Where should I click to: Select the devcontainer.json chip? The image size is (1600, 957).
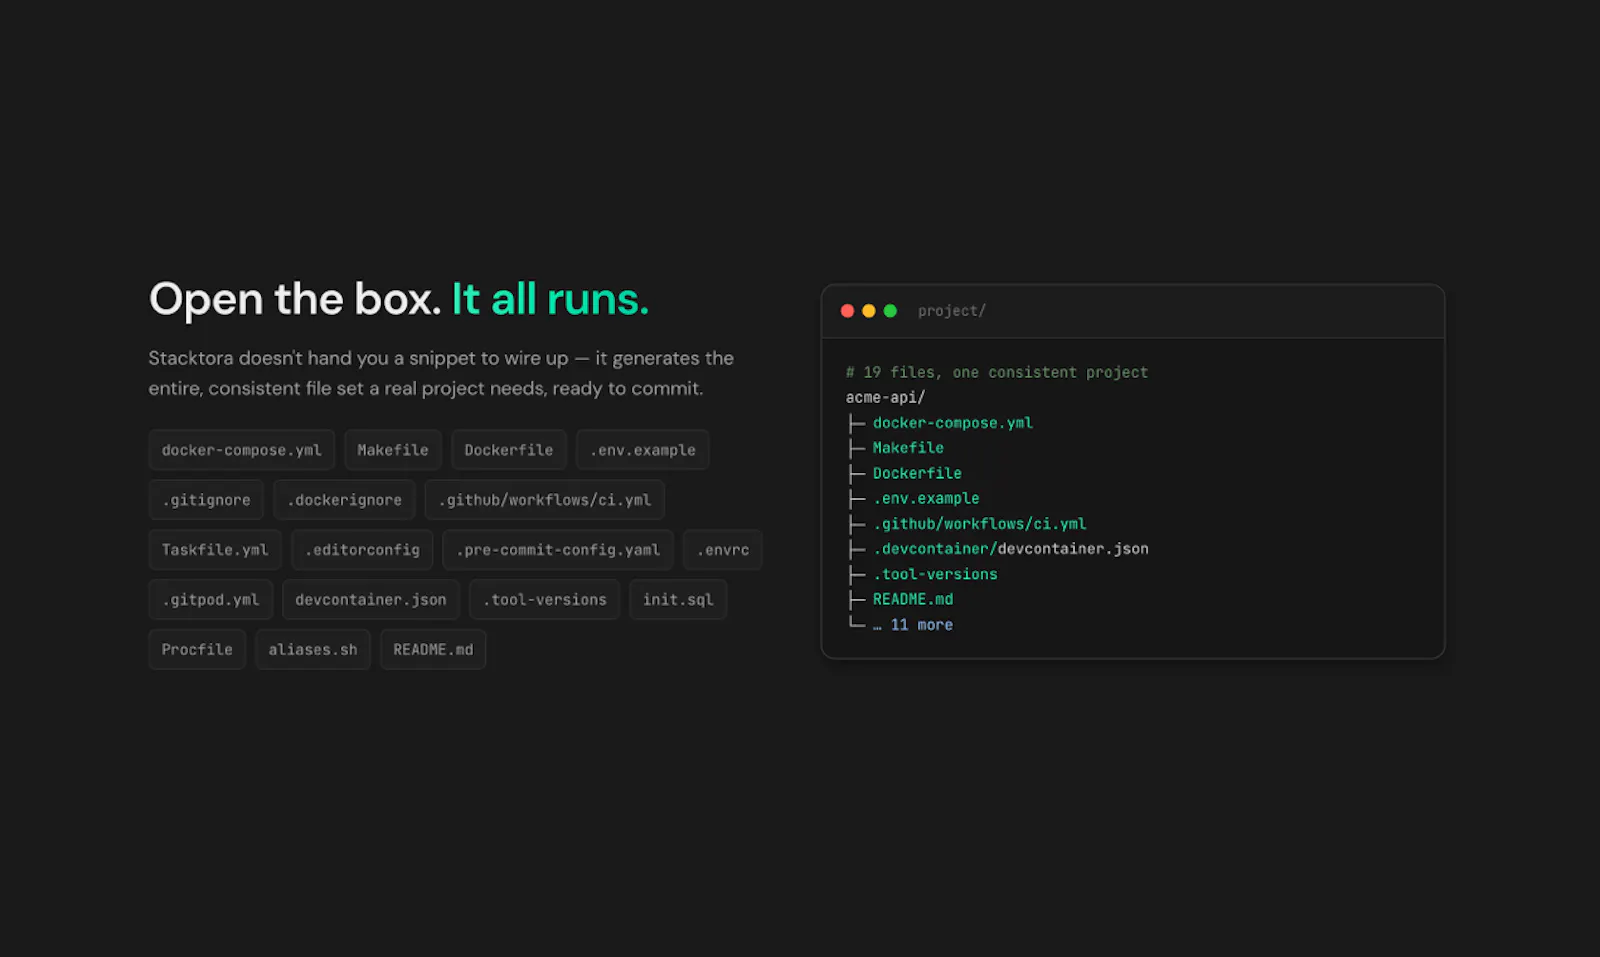371,600
